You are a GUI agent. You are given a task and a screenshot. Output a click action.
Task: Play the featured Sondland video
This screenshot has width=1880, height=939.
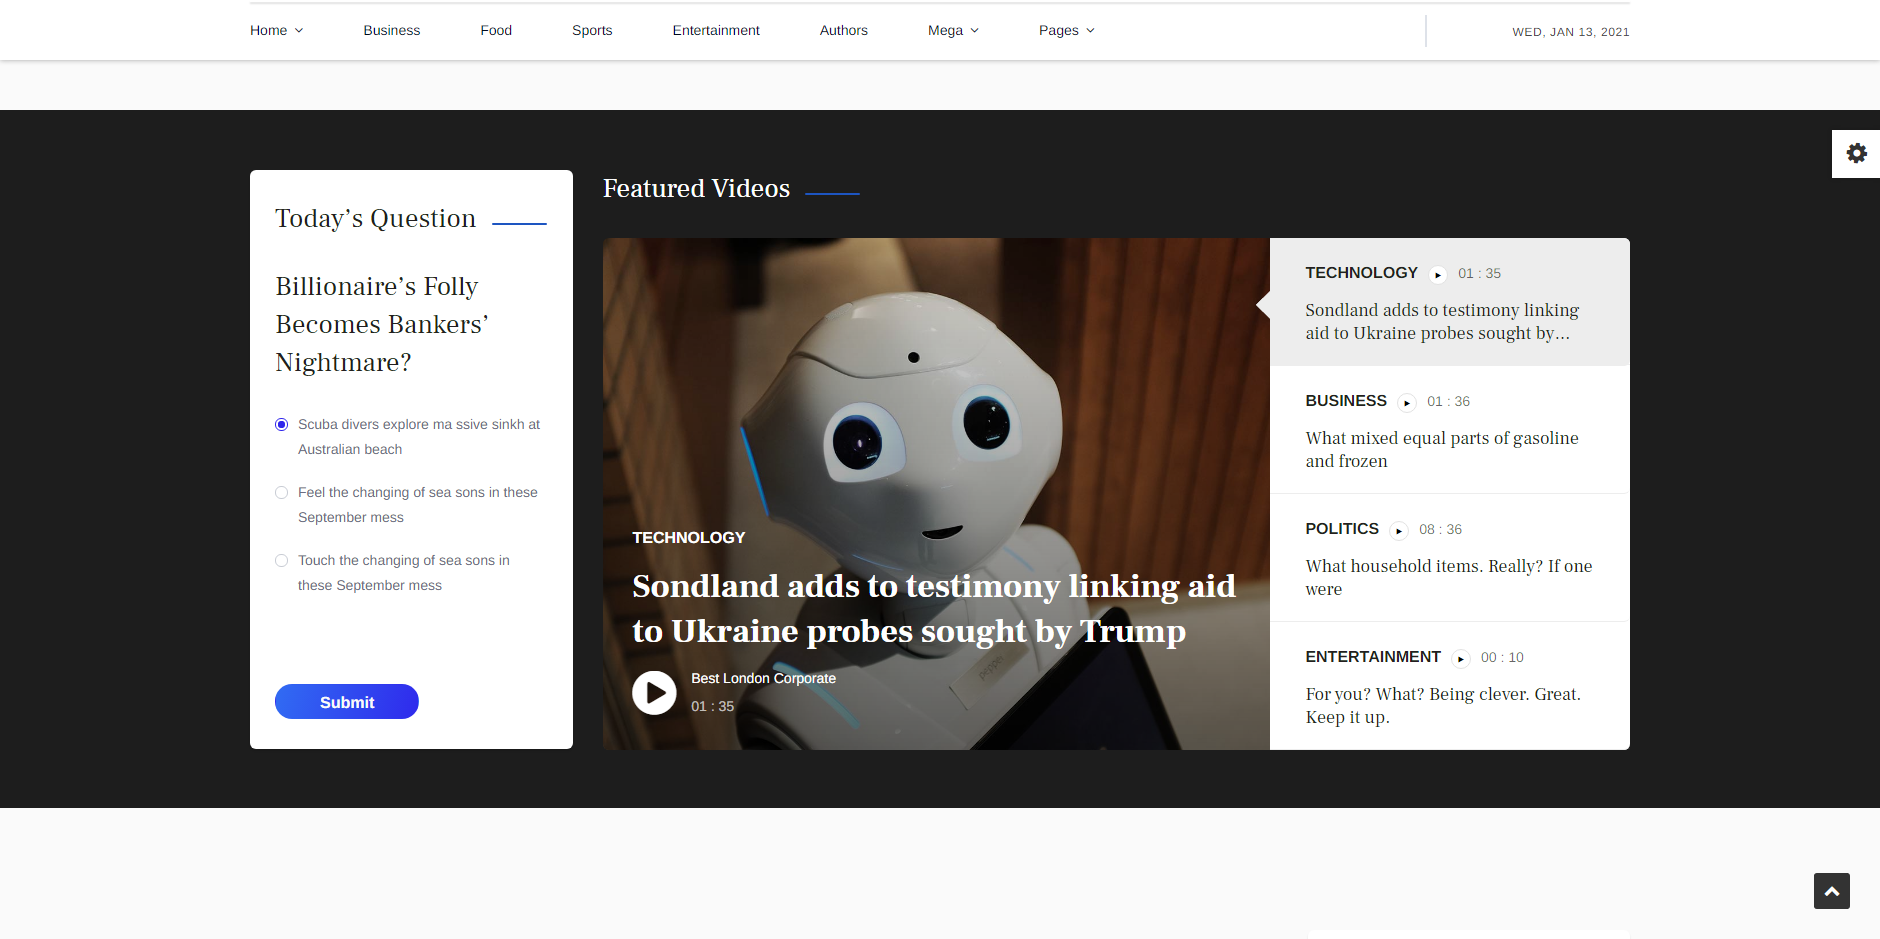[654, 692]
